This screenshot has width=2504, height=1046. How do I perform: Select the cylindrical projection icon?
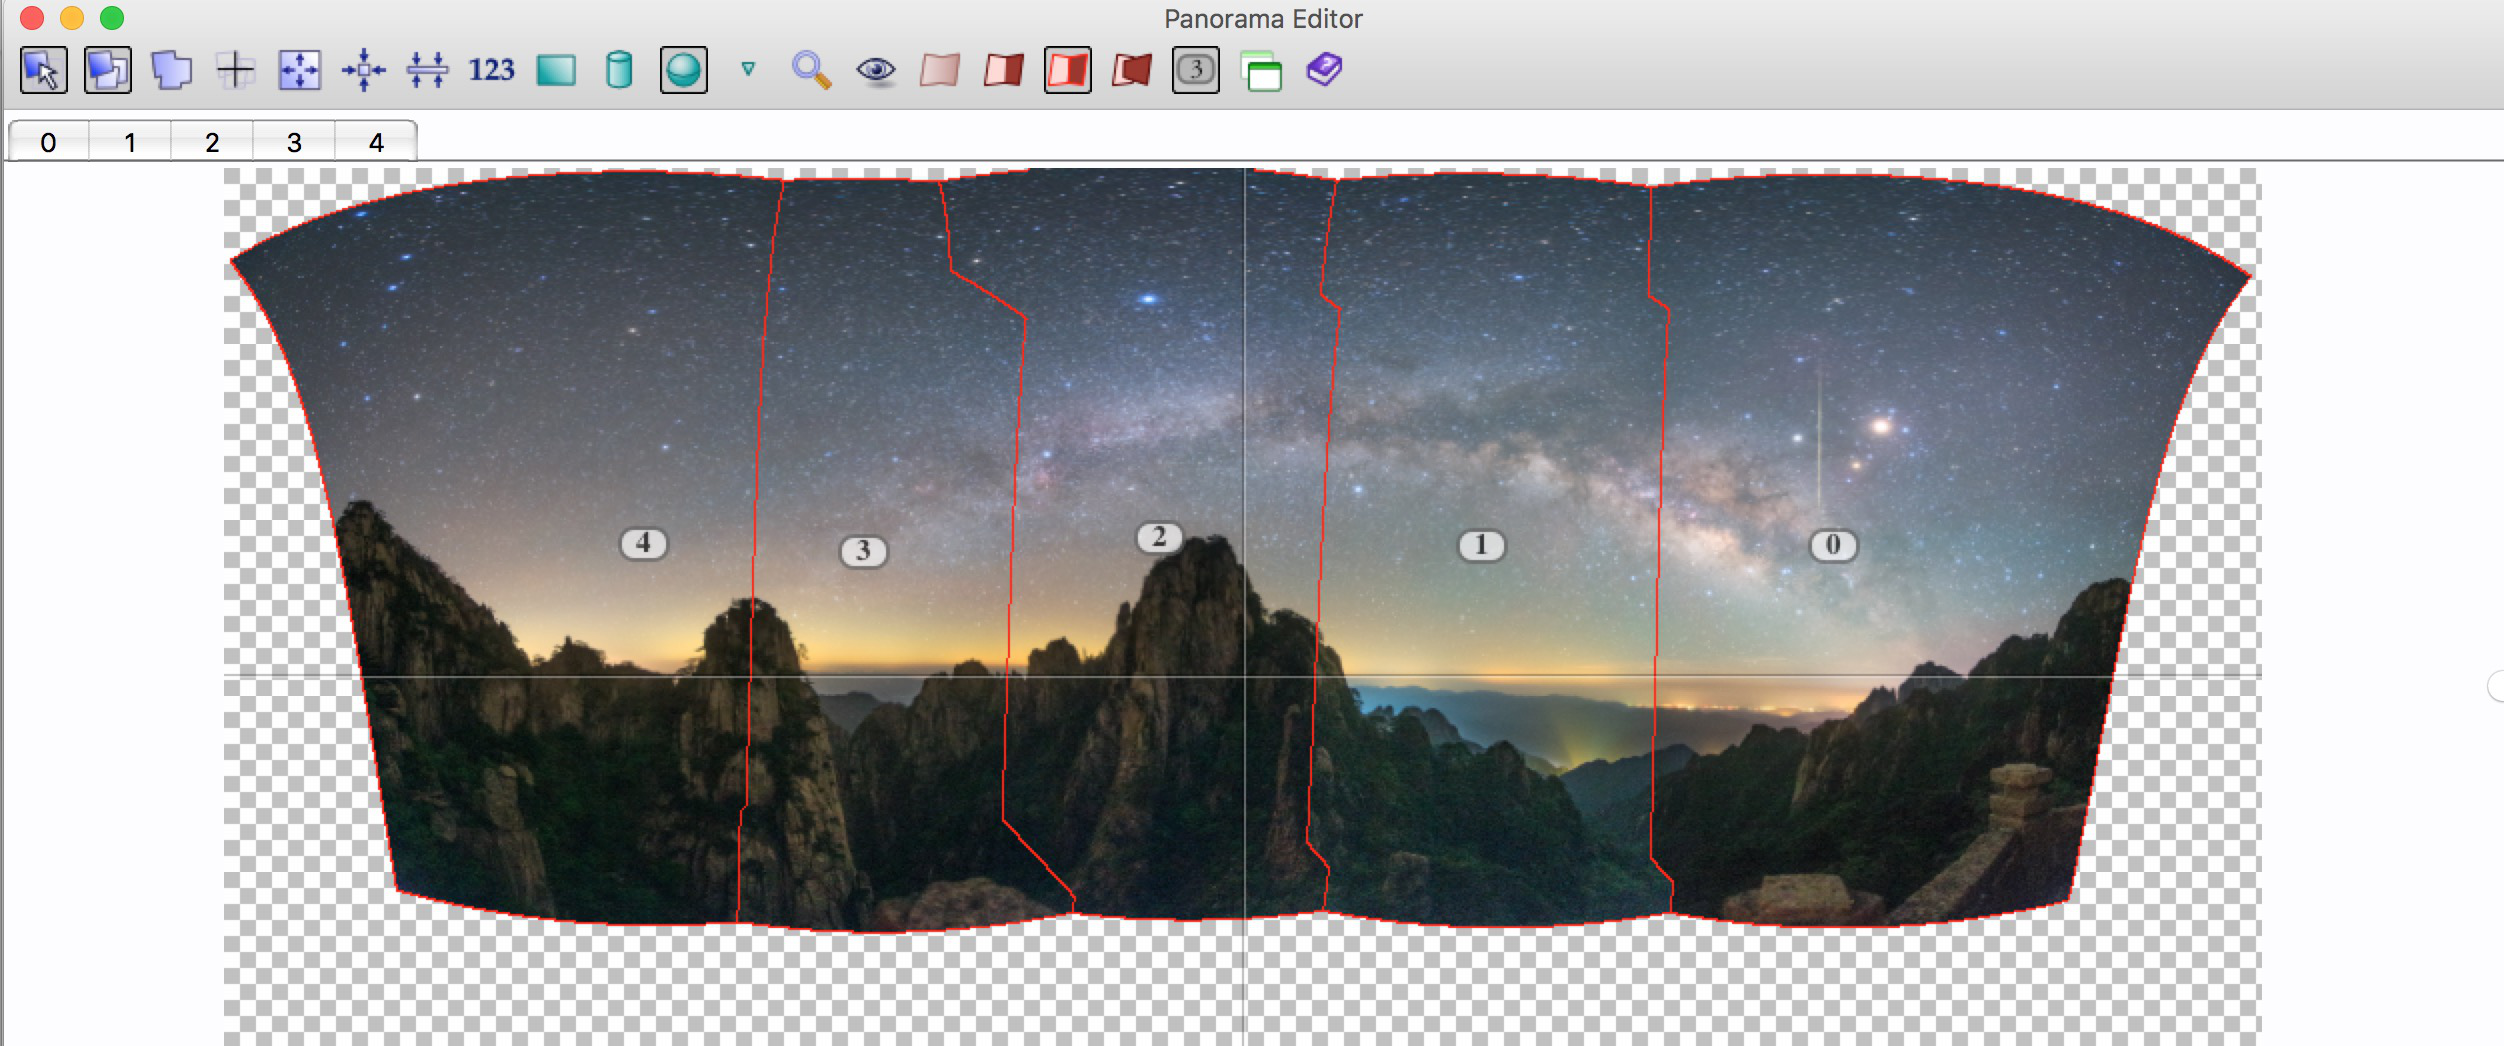(620, 70)
